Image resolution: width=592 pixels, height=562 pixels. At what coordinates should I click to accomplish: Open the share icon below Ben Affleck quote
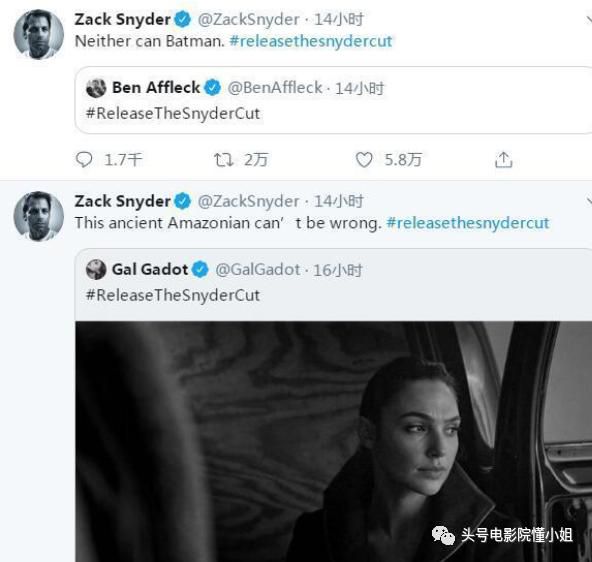point(504,160)
